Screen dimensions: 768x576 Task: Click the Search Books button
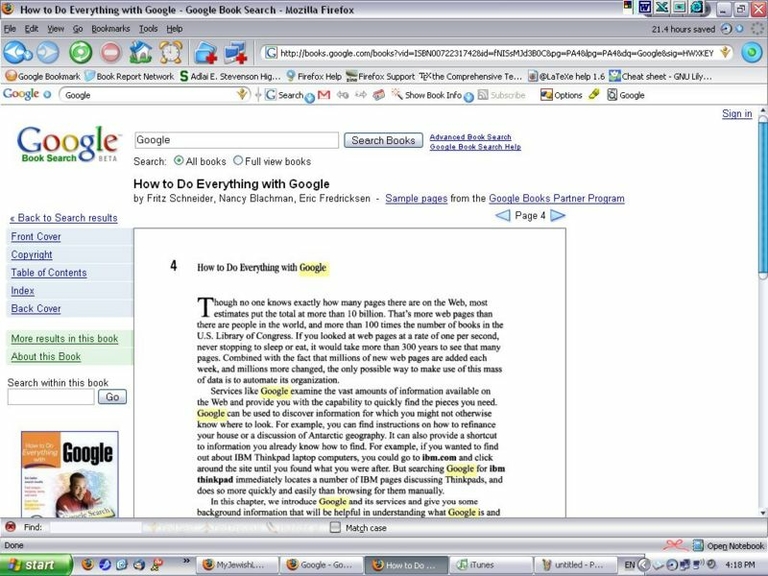coord(383,140)
